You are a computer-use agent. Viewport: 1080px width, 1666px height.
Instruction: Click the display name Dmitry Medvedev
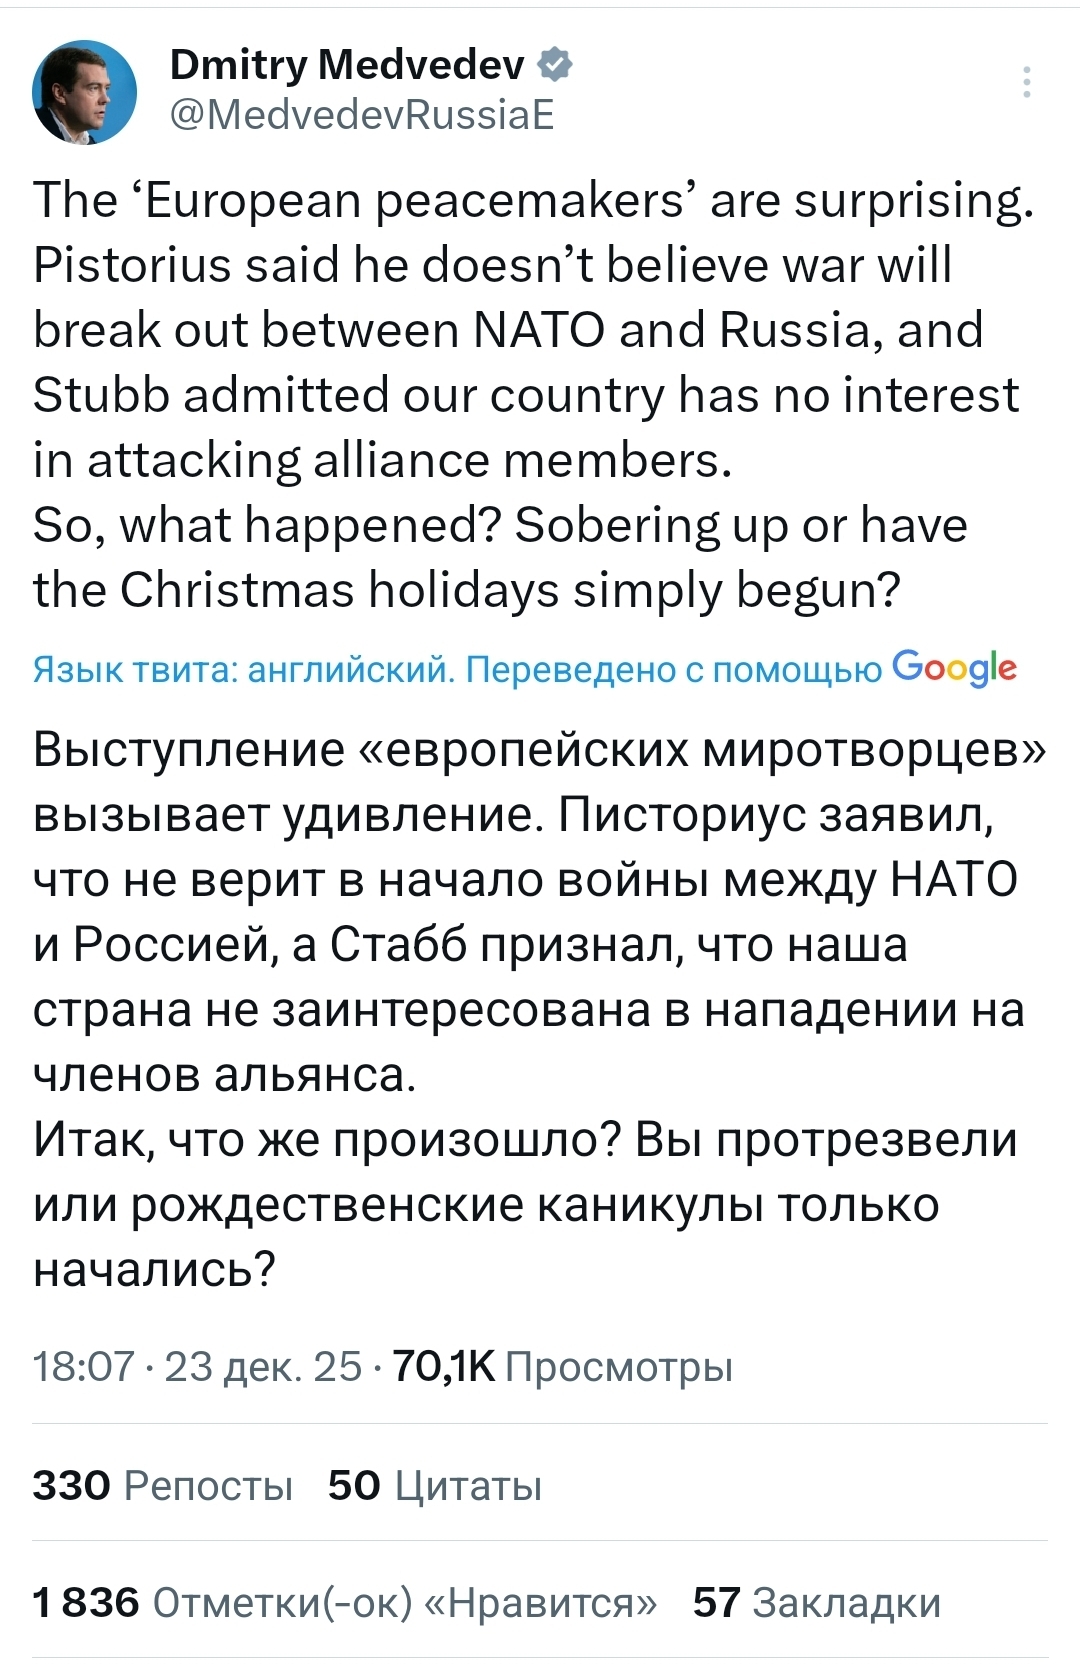347,66
